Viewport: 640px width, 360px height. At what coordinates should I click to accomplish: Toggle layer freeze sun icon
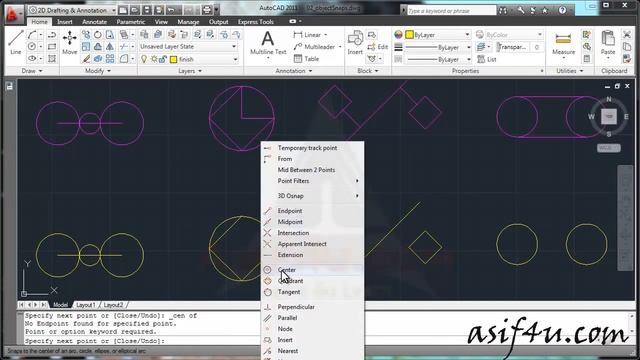pyautogui.click(x=154, y=59)
